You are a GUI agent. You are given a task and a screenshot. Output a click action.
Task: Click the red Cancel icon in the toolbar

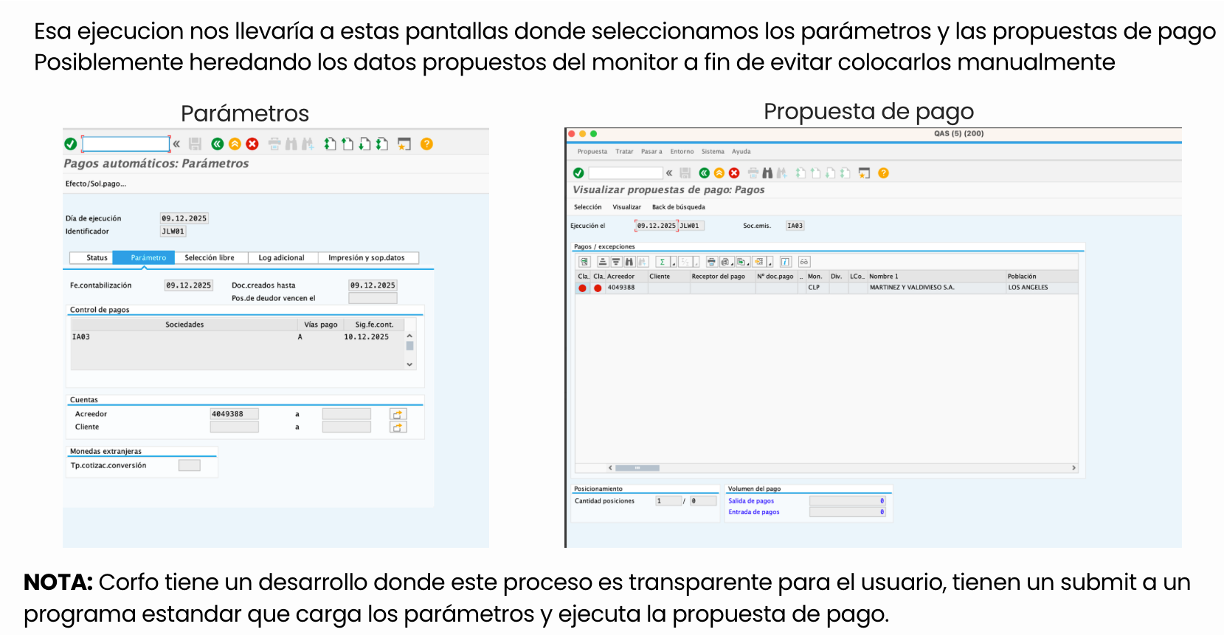pyautogui.click(x=251, y=142)
